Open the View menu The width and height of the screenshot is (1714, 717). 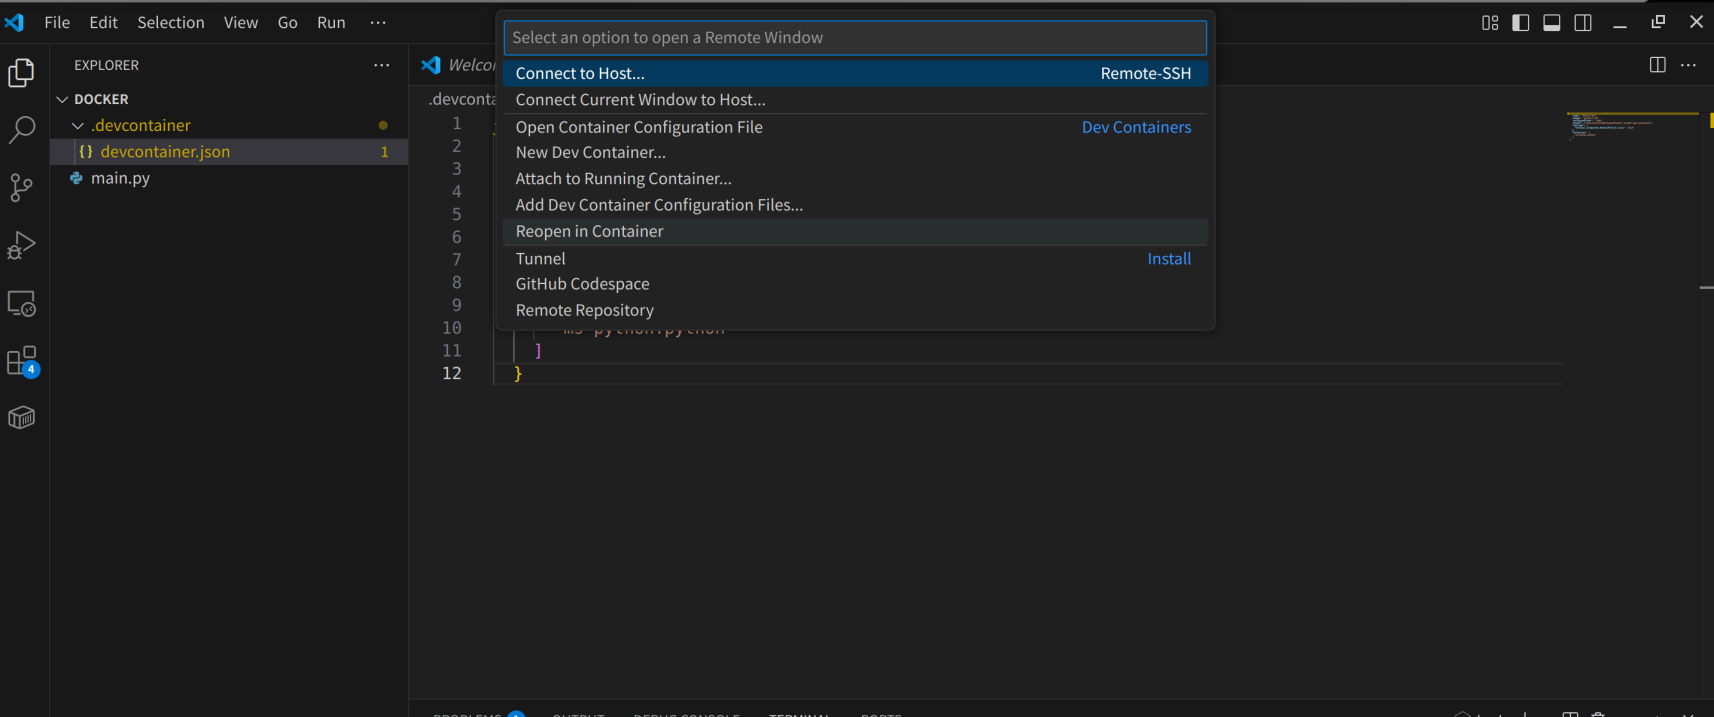[241, 22]
